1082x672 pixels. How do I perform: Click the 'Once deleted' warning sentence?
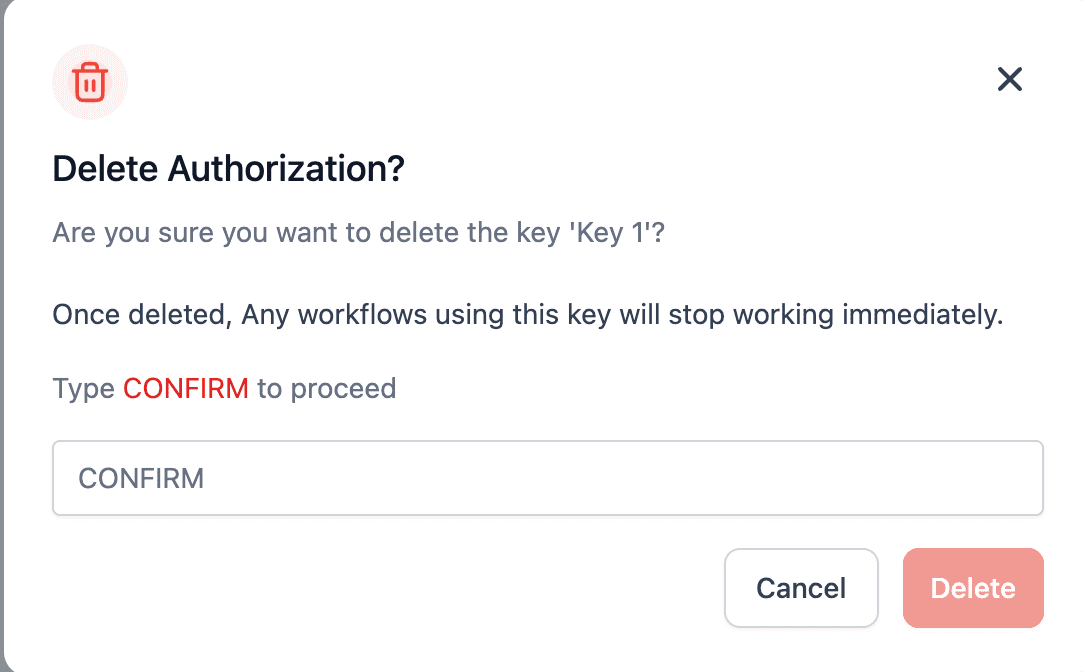click(528, 315)
